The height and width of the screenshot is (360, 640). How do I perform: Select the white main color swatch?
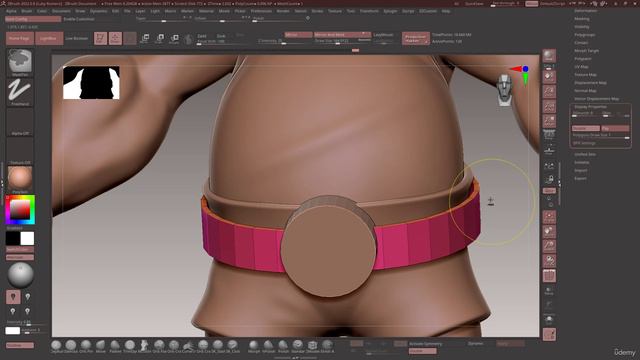coord(27,238)
